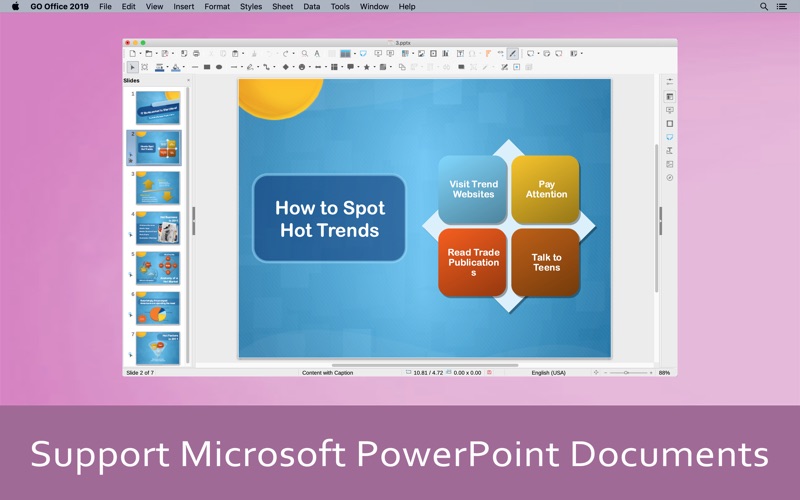Click the Open file folder icon

tap(148, 53)
